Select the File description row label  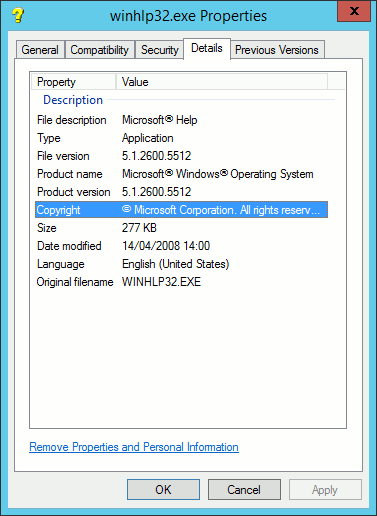[72, 120]
